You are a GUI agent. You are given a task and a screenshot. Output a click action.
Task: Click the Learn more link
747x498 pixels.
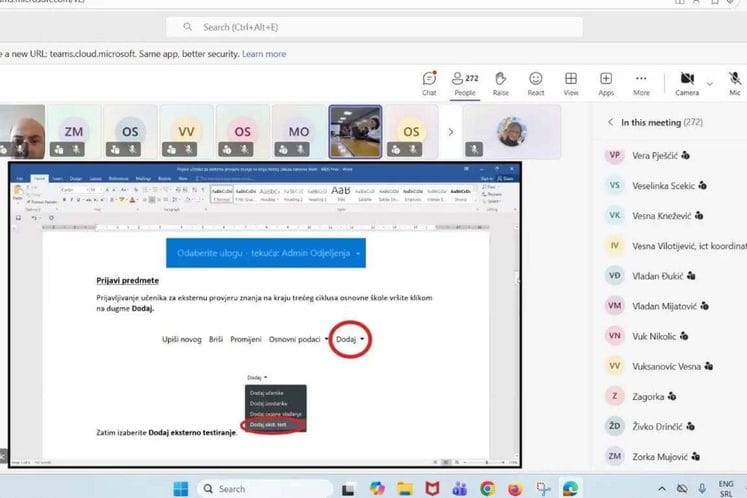click(x=263, y=54)
